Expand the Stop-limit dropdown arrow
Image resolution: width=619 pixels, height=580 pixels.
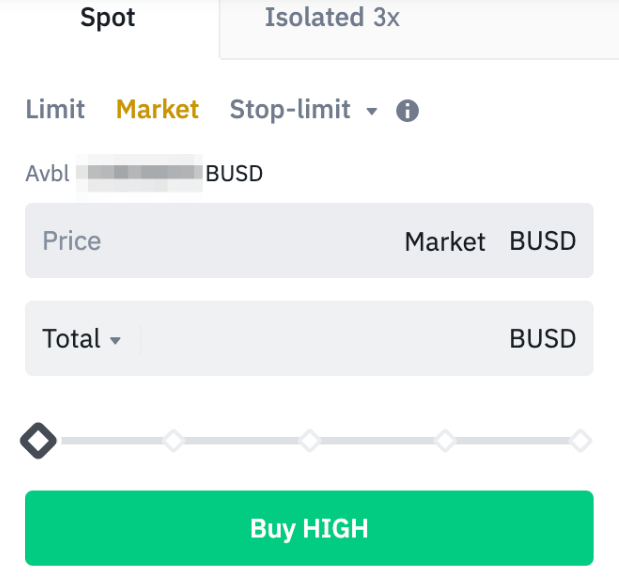point(371,111)
